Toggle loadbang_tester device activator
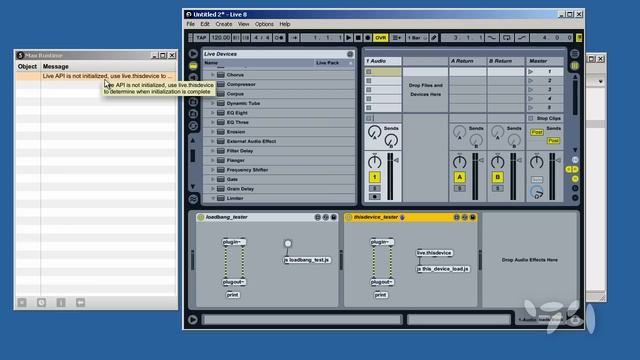This screenshot has width=640, height=360. pyautogui.click(x=200, y=217)
